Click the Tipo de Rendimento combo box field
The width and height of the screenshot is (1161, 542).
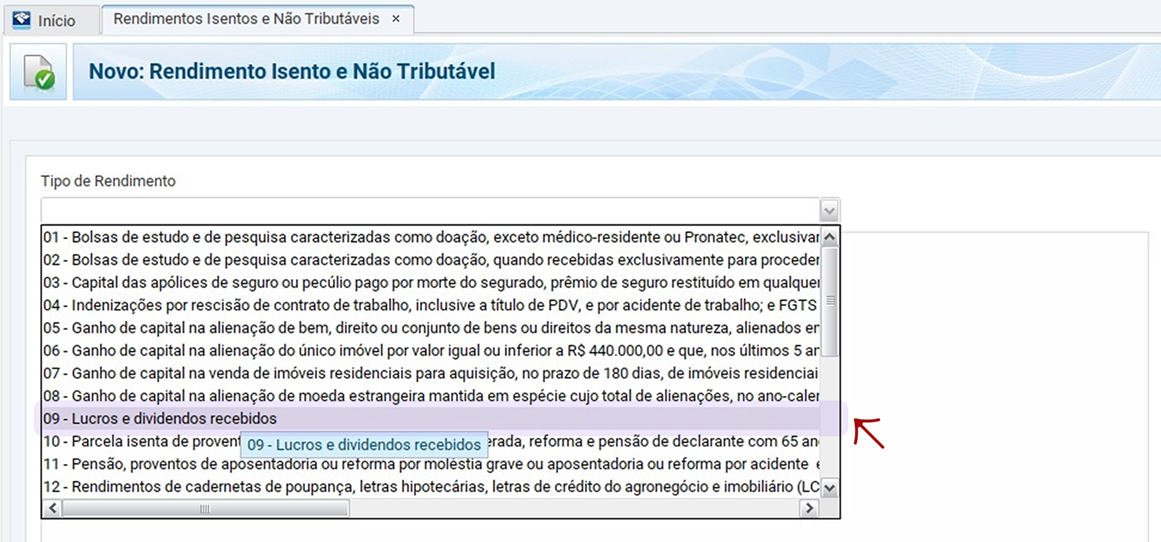click(x=441, y=210)
